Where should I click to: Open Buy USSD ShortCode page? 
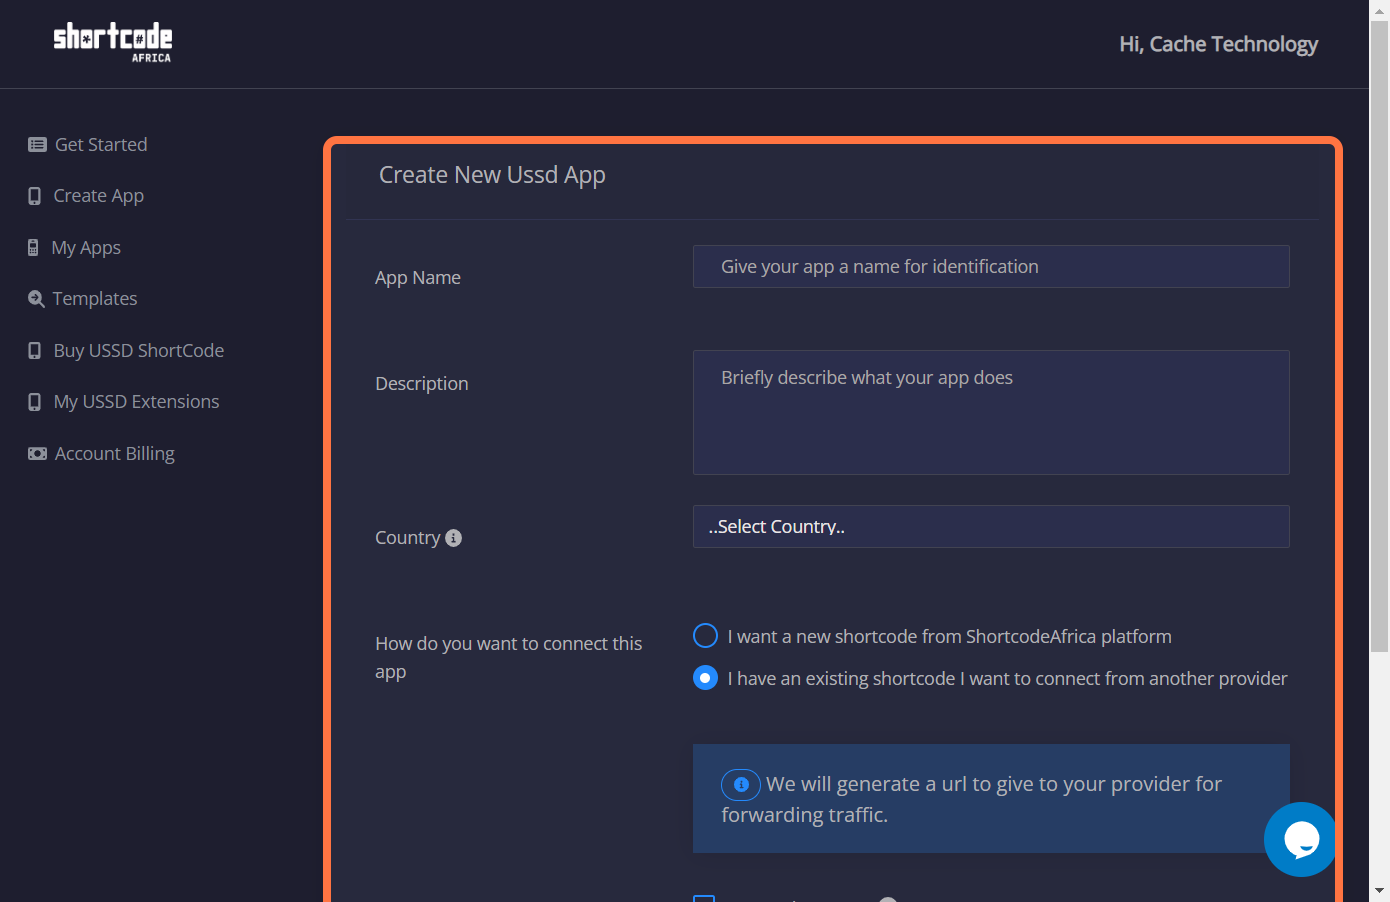(x=139, y=351)
